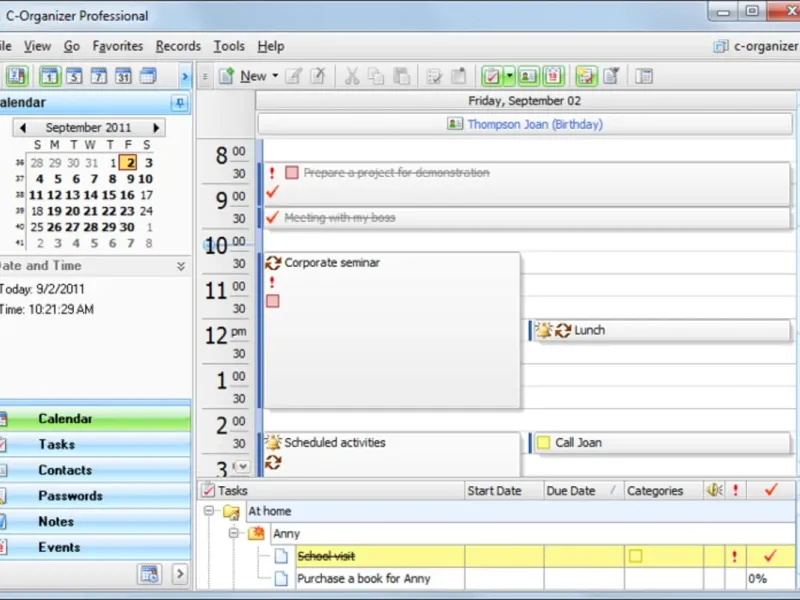Open dropdown arrow beside show tasks button
Screen dimensions: 800x600
(509, 76)
